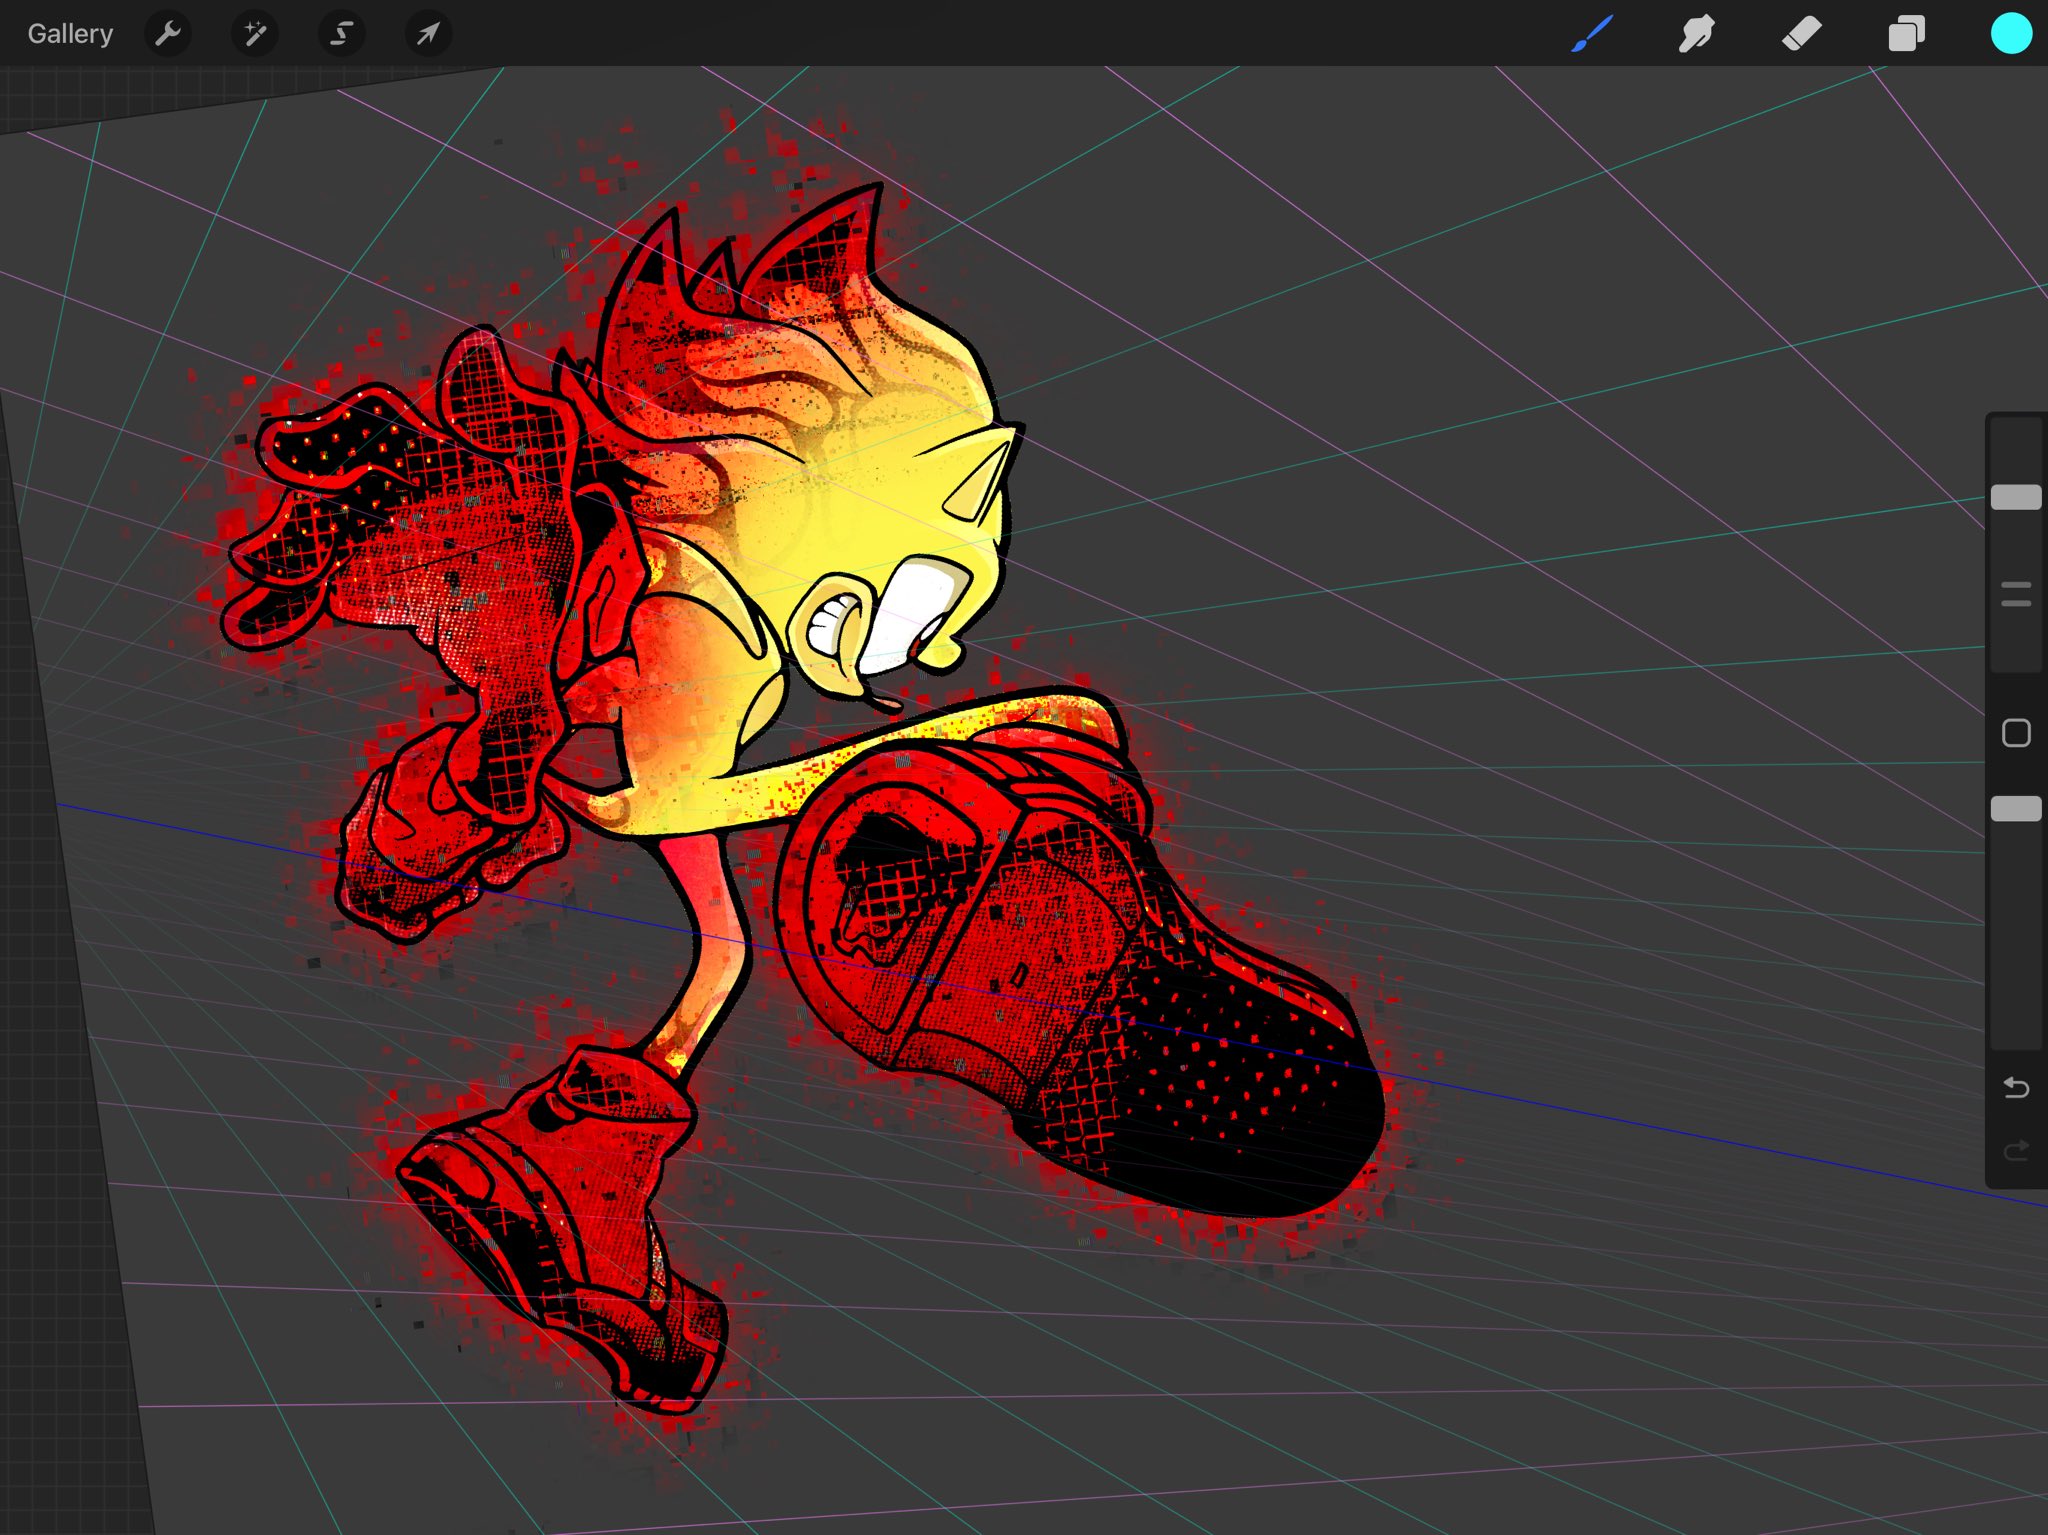2048x1535 pixels.
Task: Undo the last action
Action: tap(2016, 1087)
